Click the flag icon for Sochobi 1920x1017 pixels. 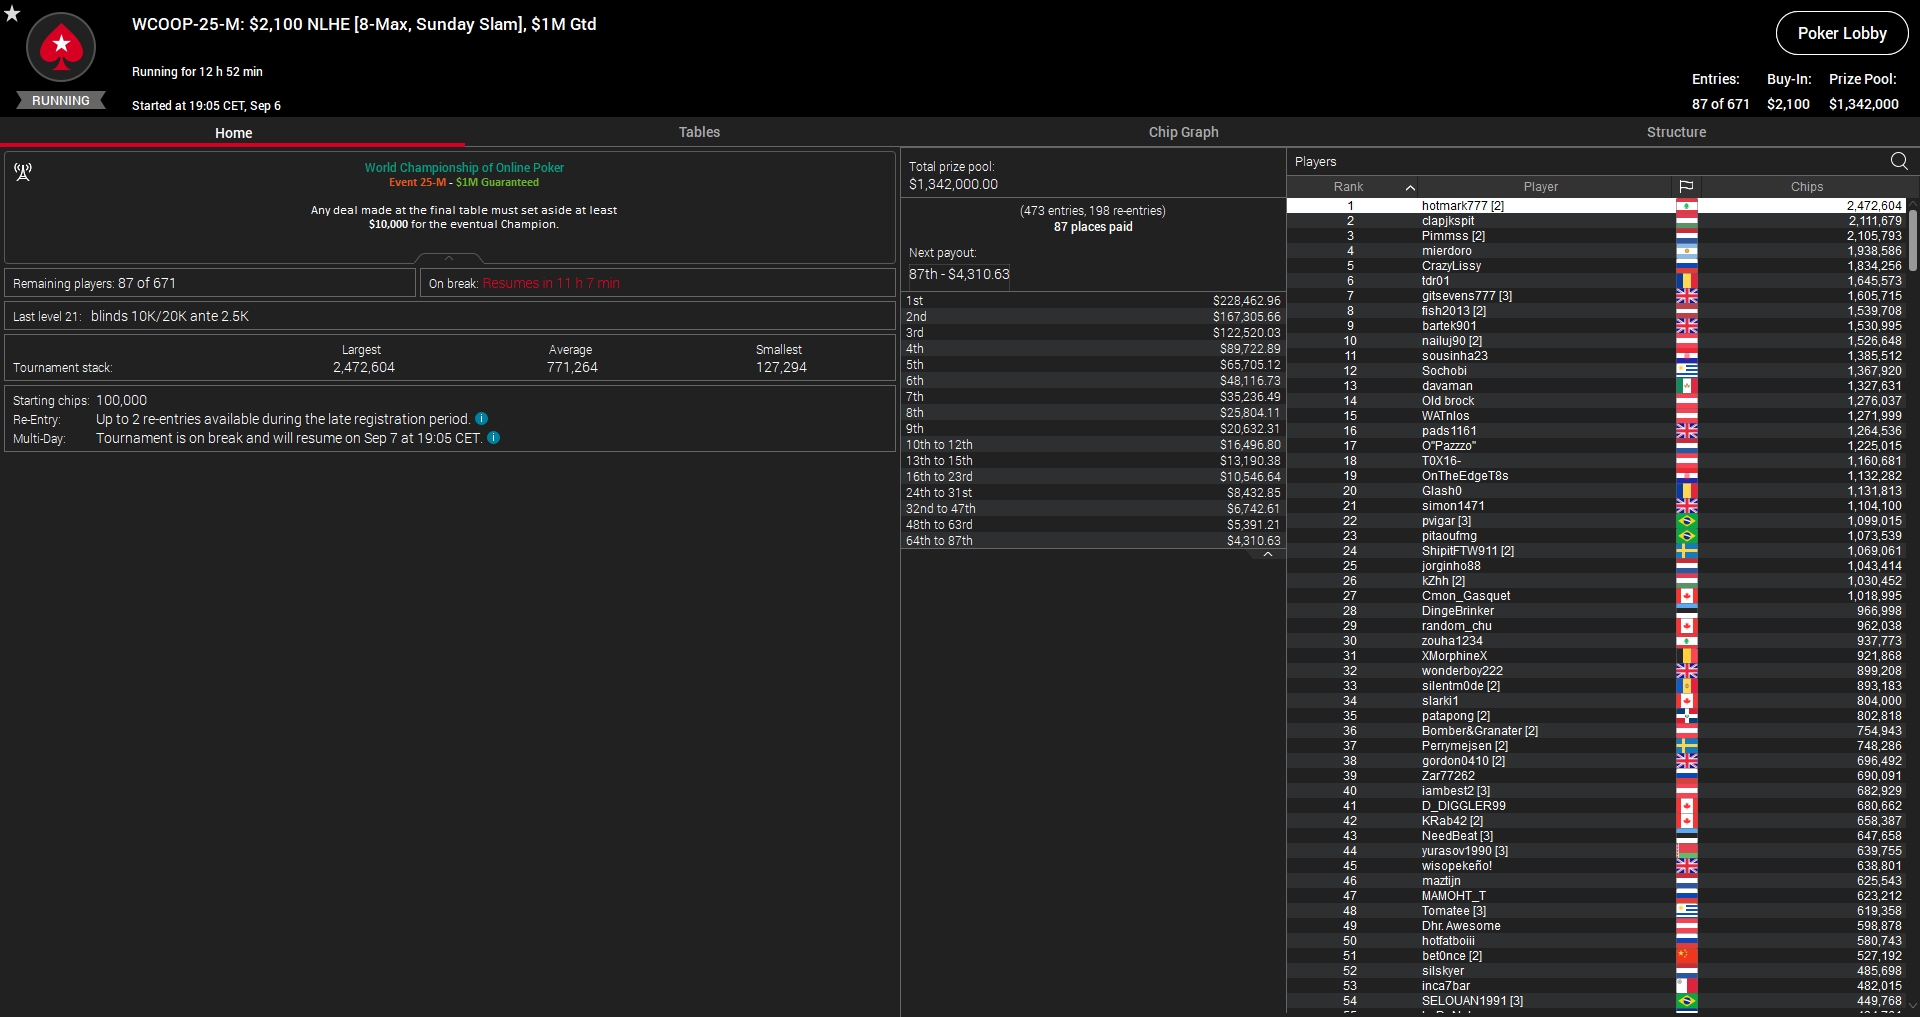pyautogui.click(x=1687, y=371)
